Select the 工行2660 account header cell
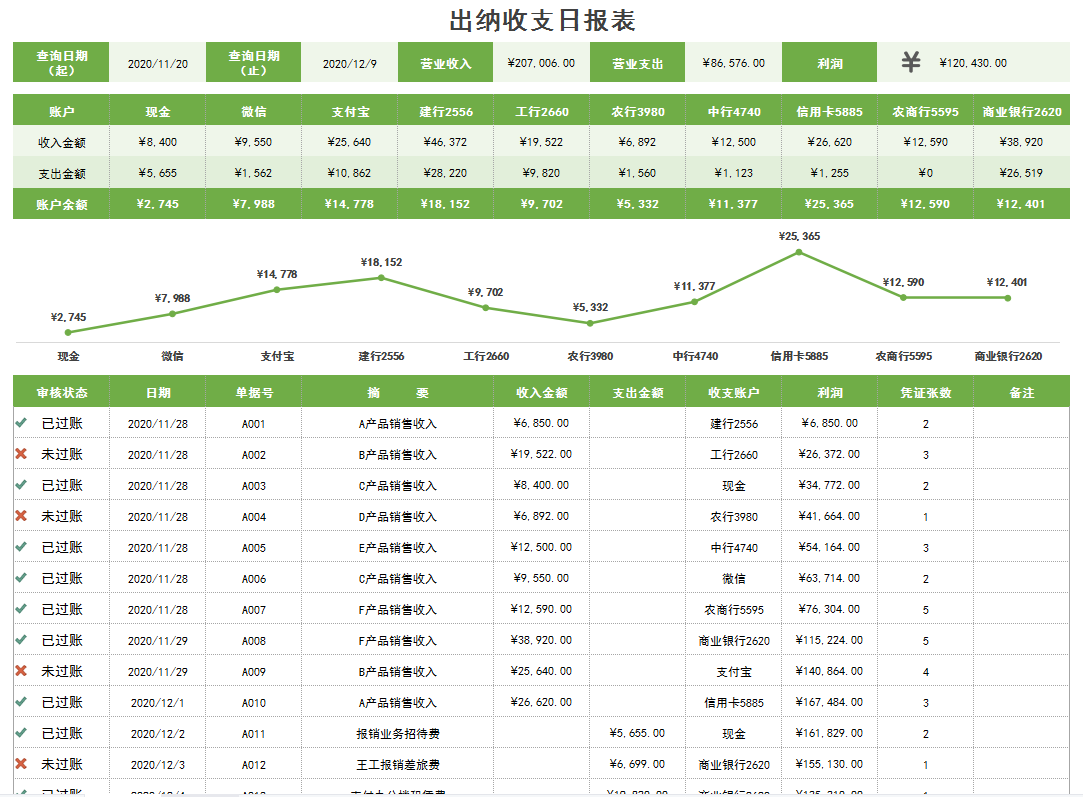Image resolution: width=1083 pixels, height=797 pixels. (x=542, y=111)
